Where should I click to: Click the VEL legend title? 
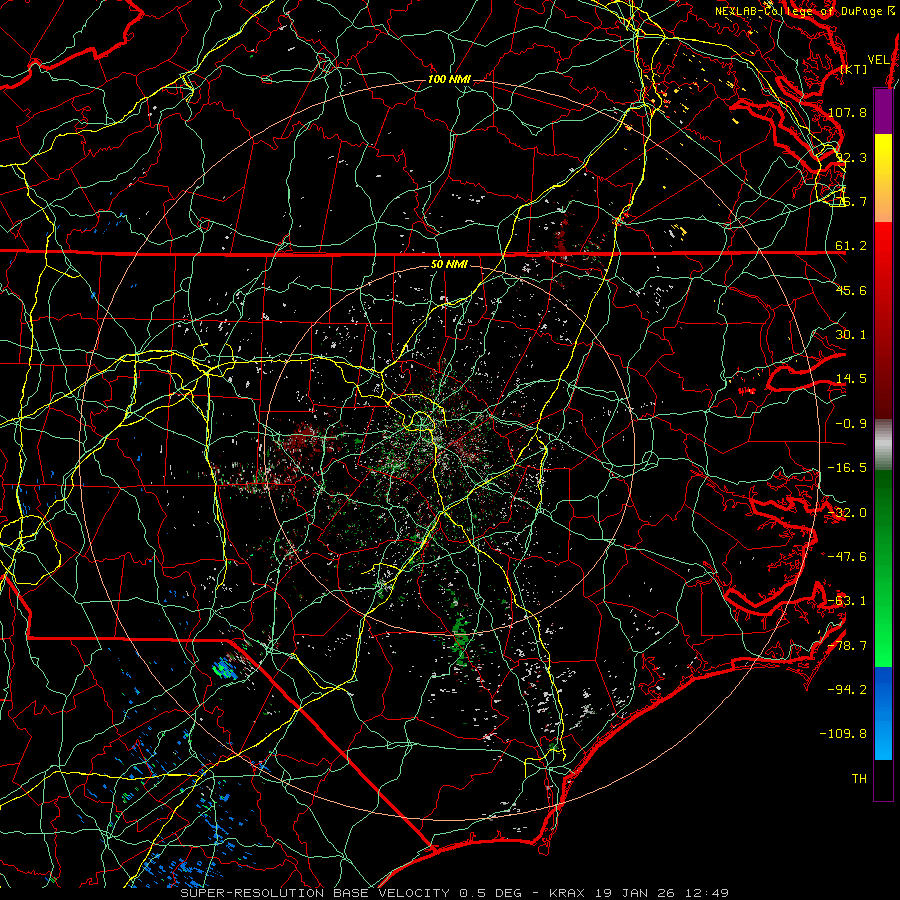[878, 60]
